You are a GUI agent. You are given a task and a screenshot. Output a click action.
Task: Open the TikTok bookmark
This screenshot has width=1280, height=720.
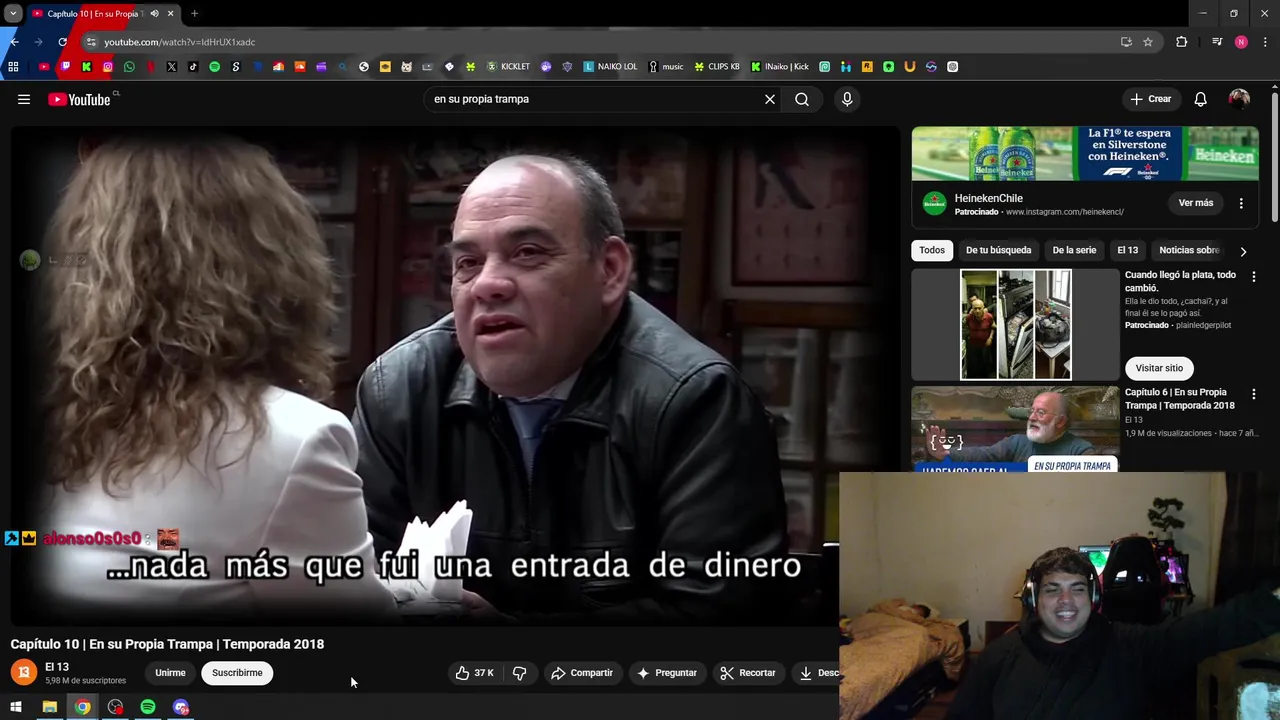[193, 67]
